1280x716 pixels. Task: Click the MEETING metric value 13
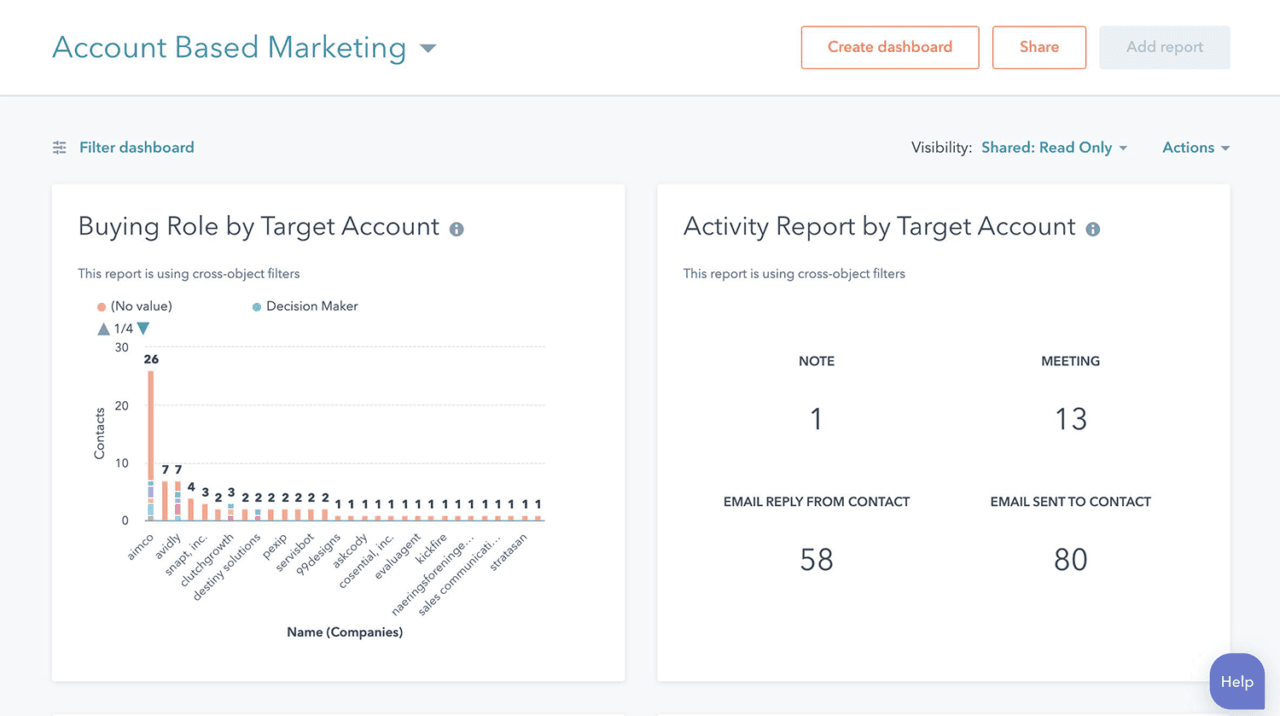coord(1070,418)
